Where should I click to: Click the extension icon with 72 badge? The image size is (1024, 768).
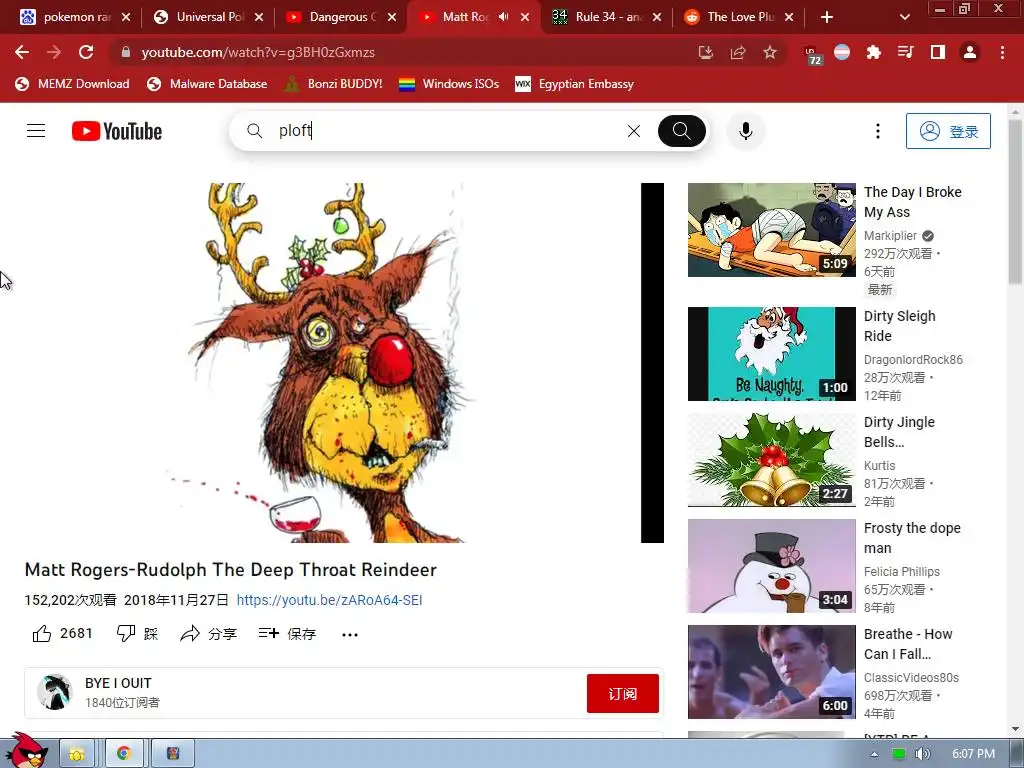(812, 55)
